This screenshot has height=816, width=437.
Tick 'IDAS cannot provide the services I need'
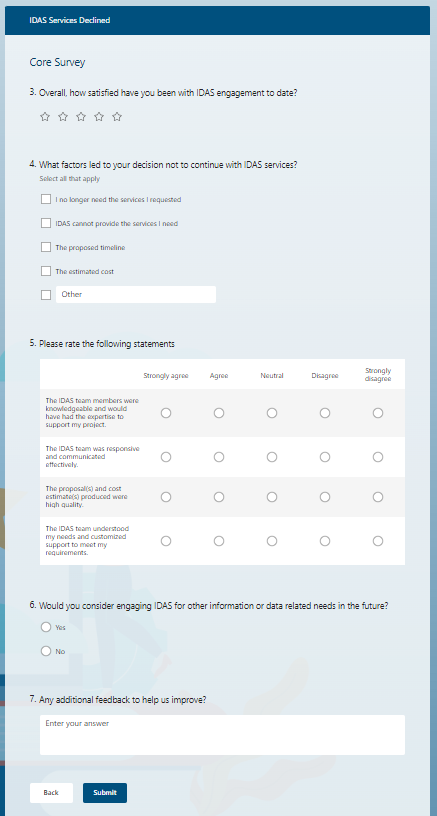[46, 223]
